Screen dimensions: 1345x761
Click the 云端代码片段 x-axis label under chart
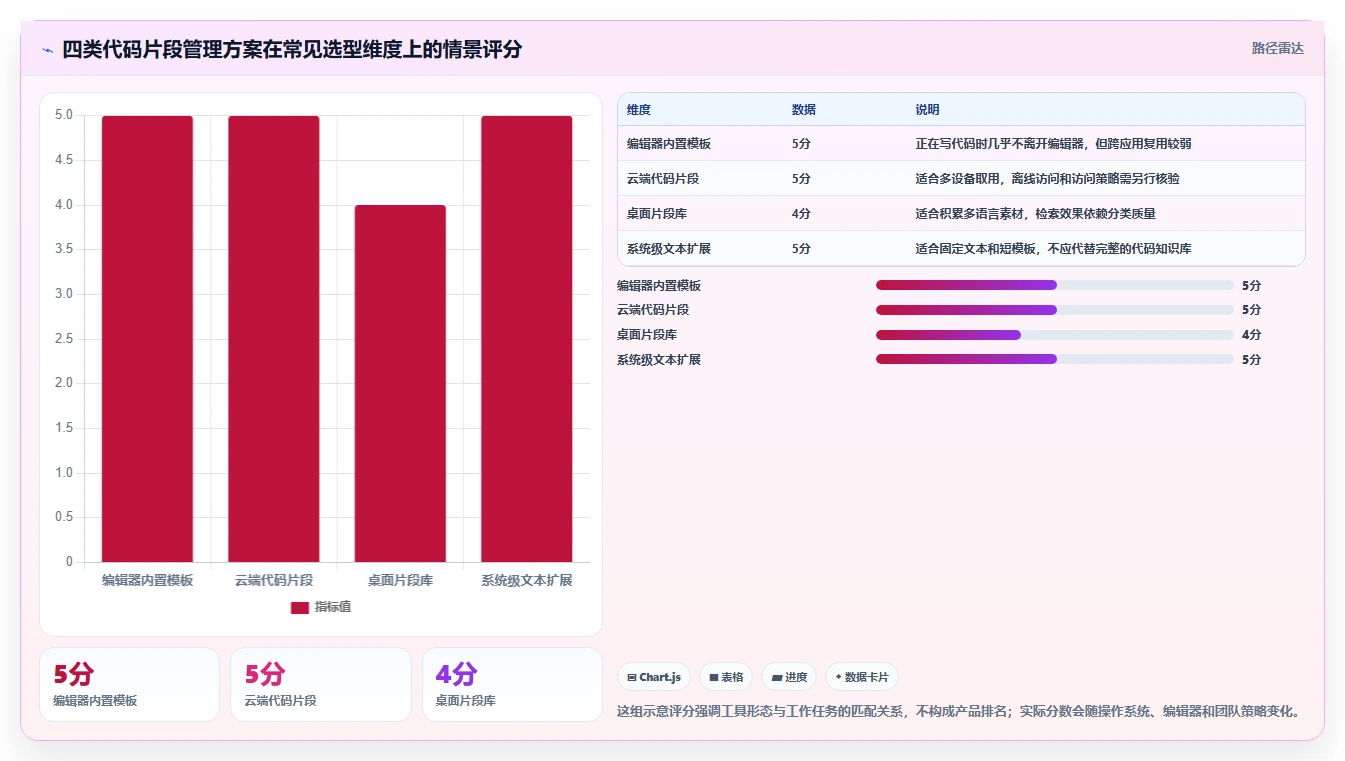tap(274, 580)
